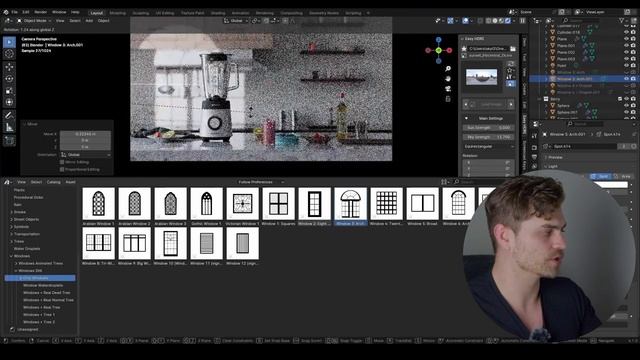Image resolution: width=640 pixels, height=360 pixels.
Task: Select the Rotate tool
Action: [x=9, y=79]
